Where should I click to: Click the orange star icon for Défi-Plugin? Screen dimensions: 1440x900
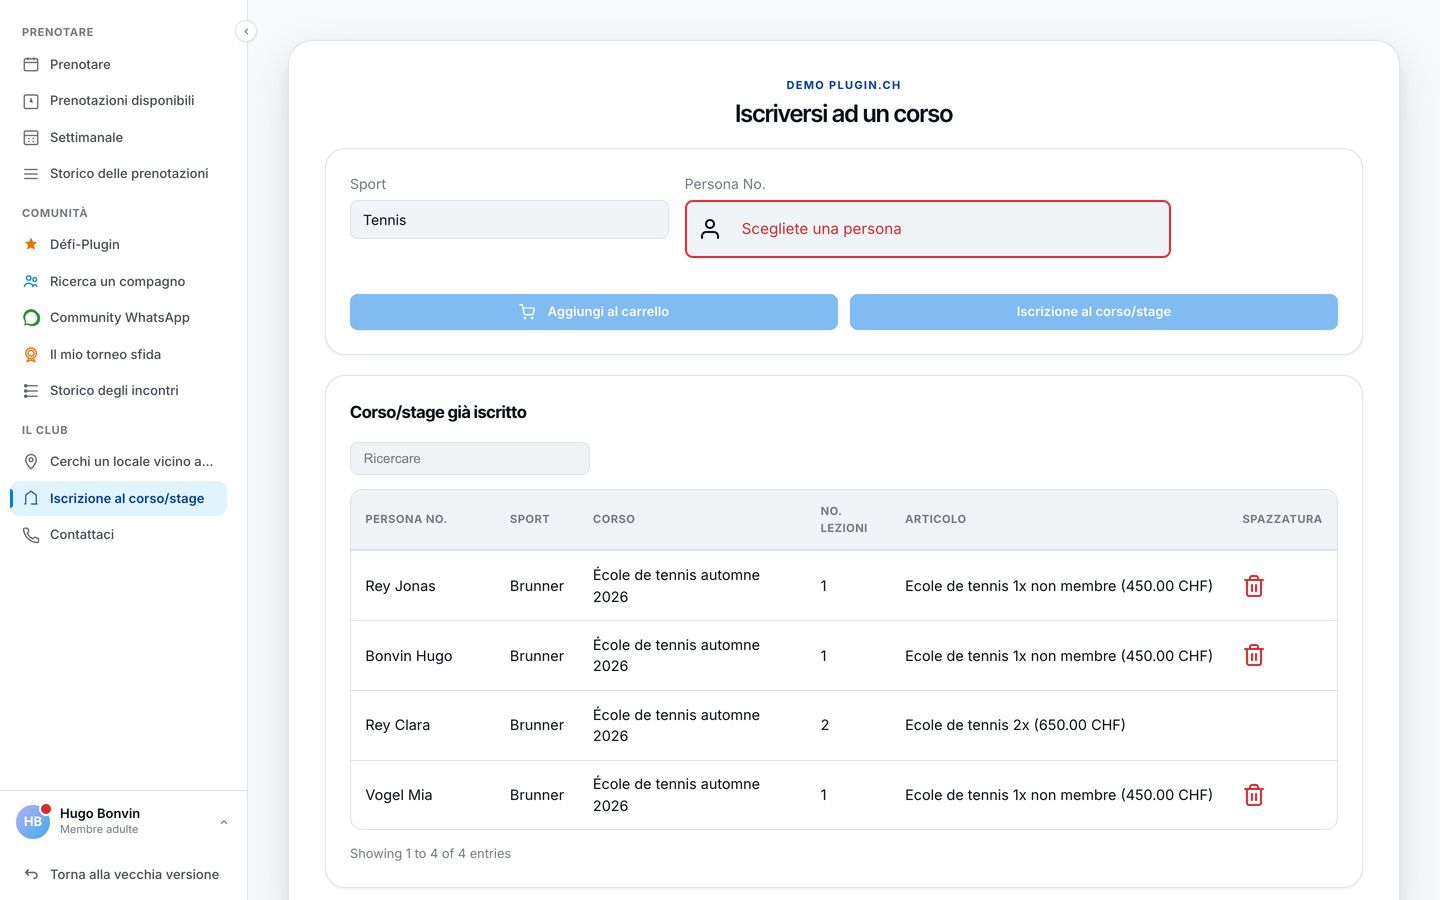click(31, 244)
